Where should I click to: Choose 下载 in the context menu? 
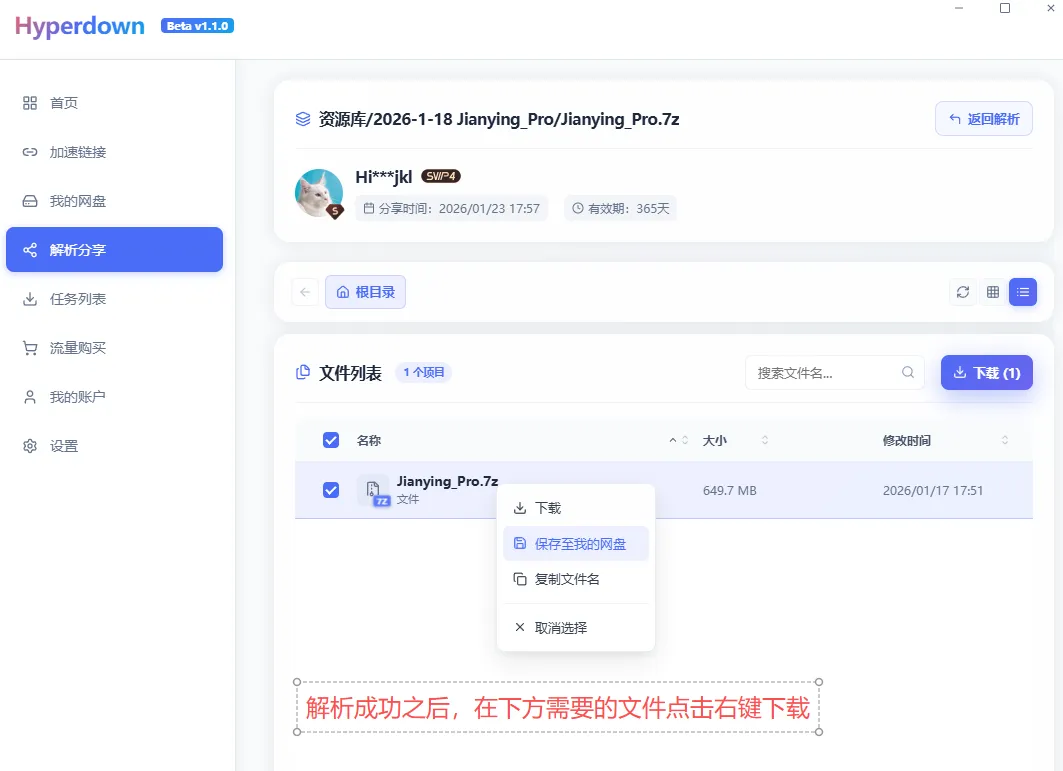tap(576, 508)
